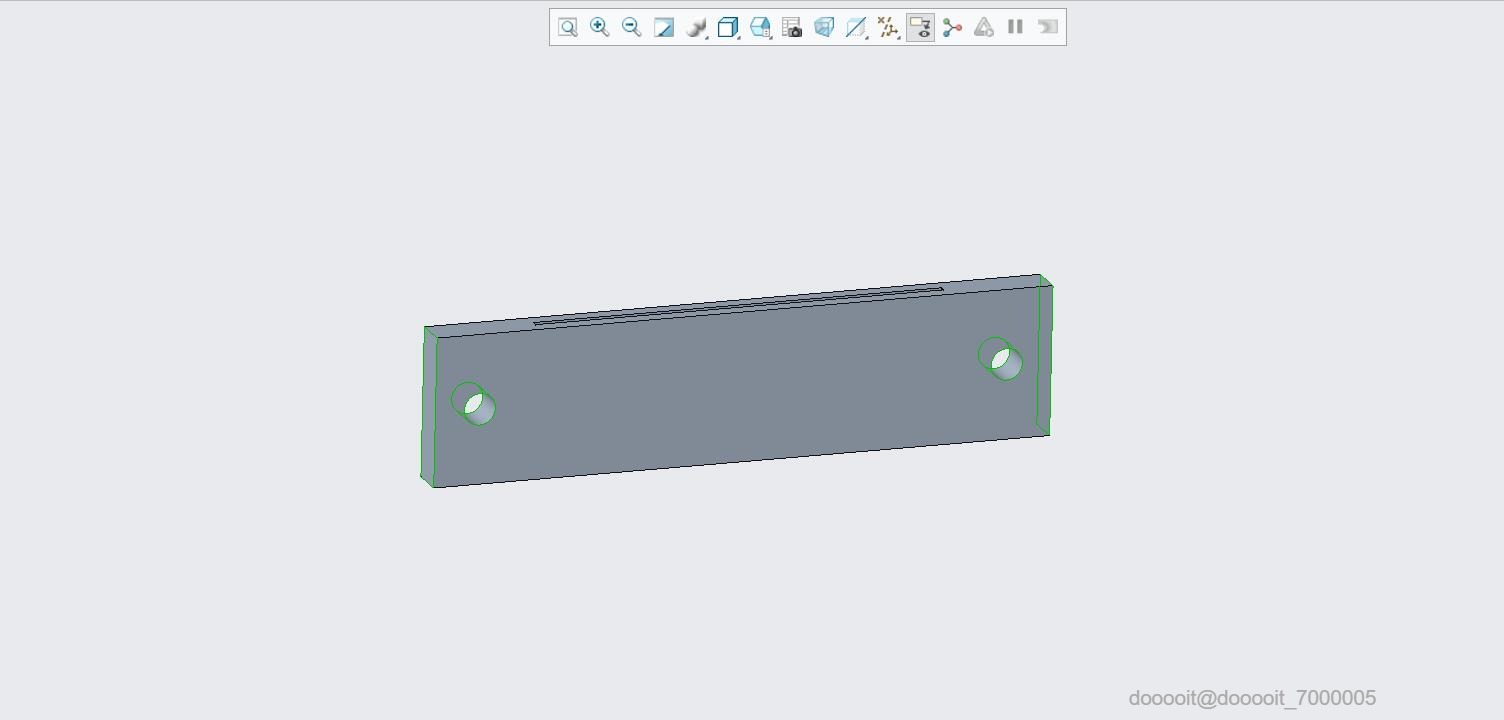Screen dimensions: 1504x720
Task: Open the view section clipping dropdown
Action: coord(857,27)
